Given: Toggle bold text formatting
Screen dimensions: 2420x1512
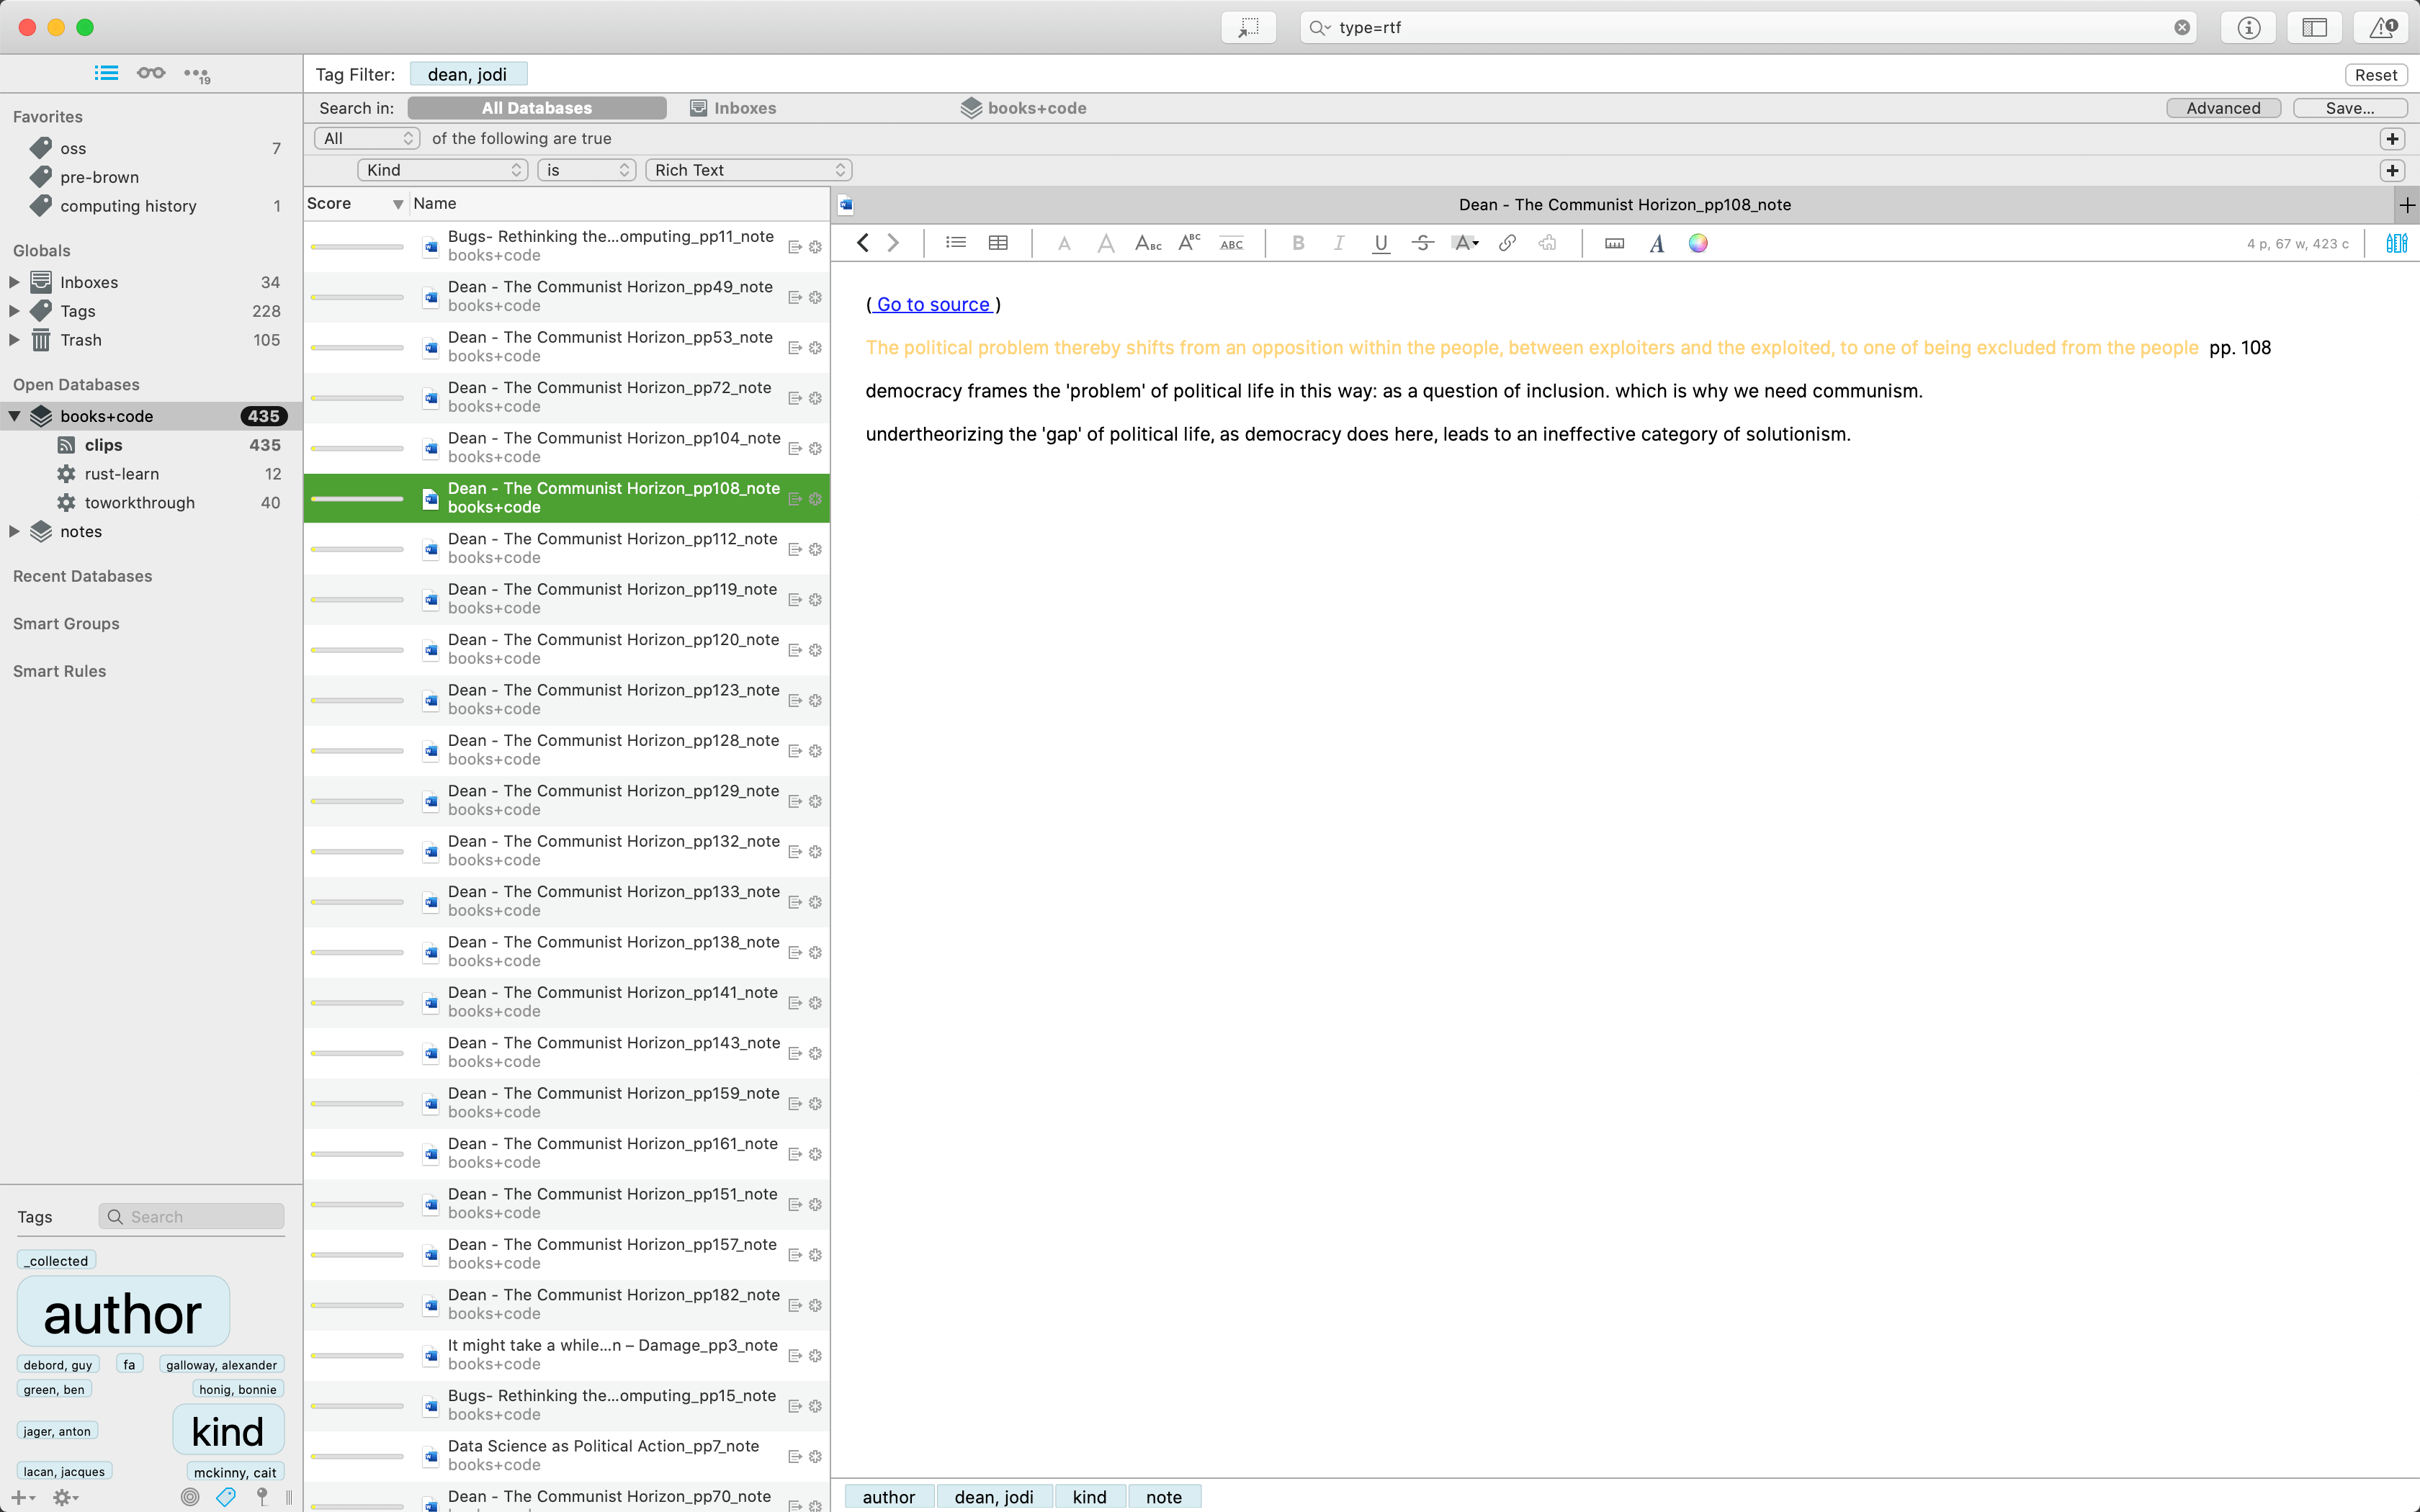Looking at the screenshot, I should [x=1298, y=243].
